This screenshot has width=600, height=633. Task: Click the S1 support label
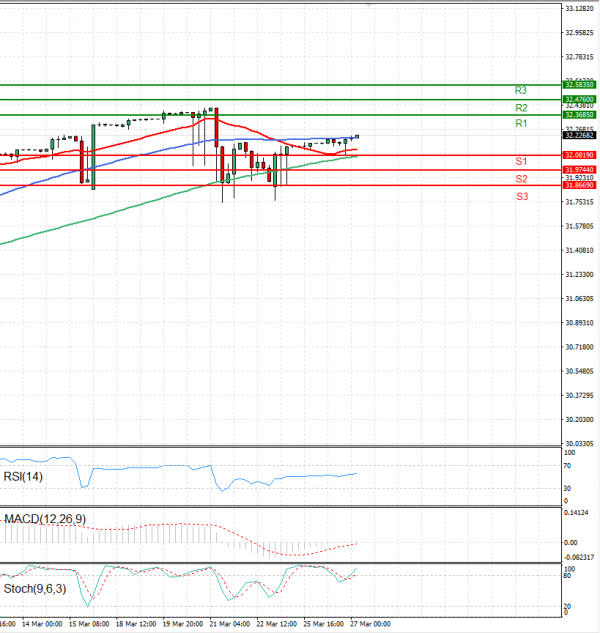[x=521, y=161]
